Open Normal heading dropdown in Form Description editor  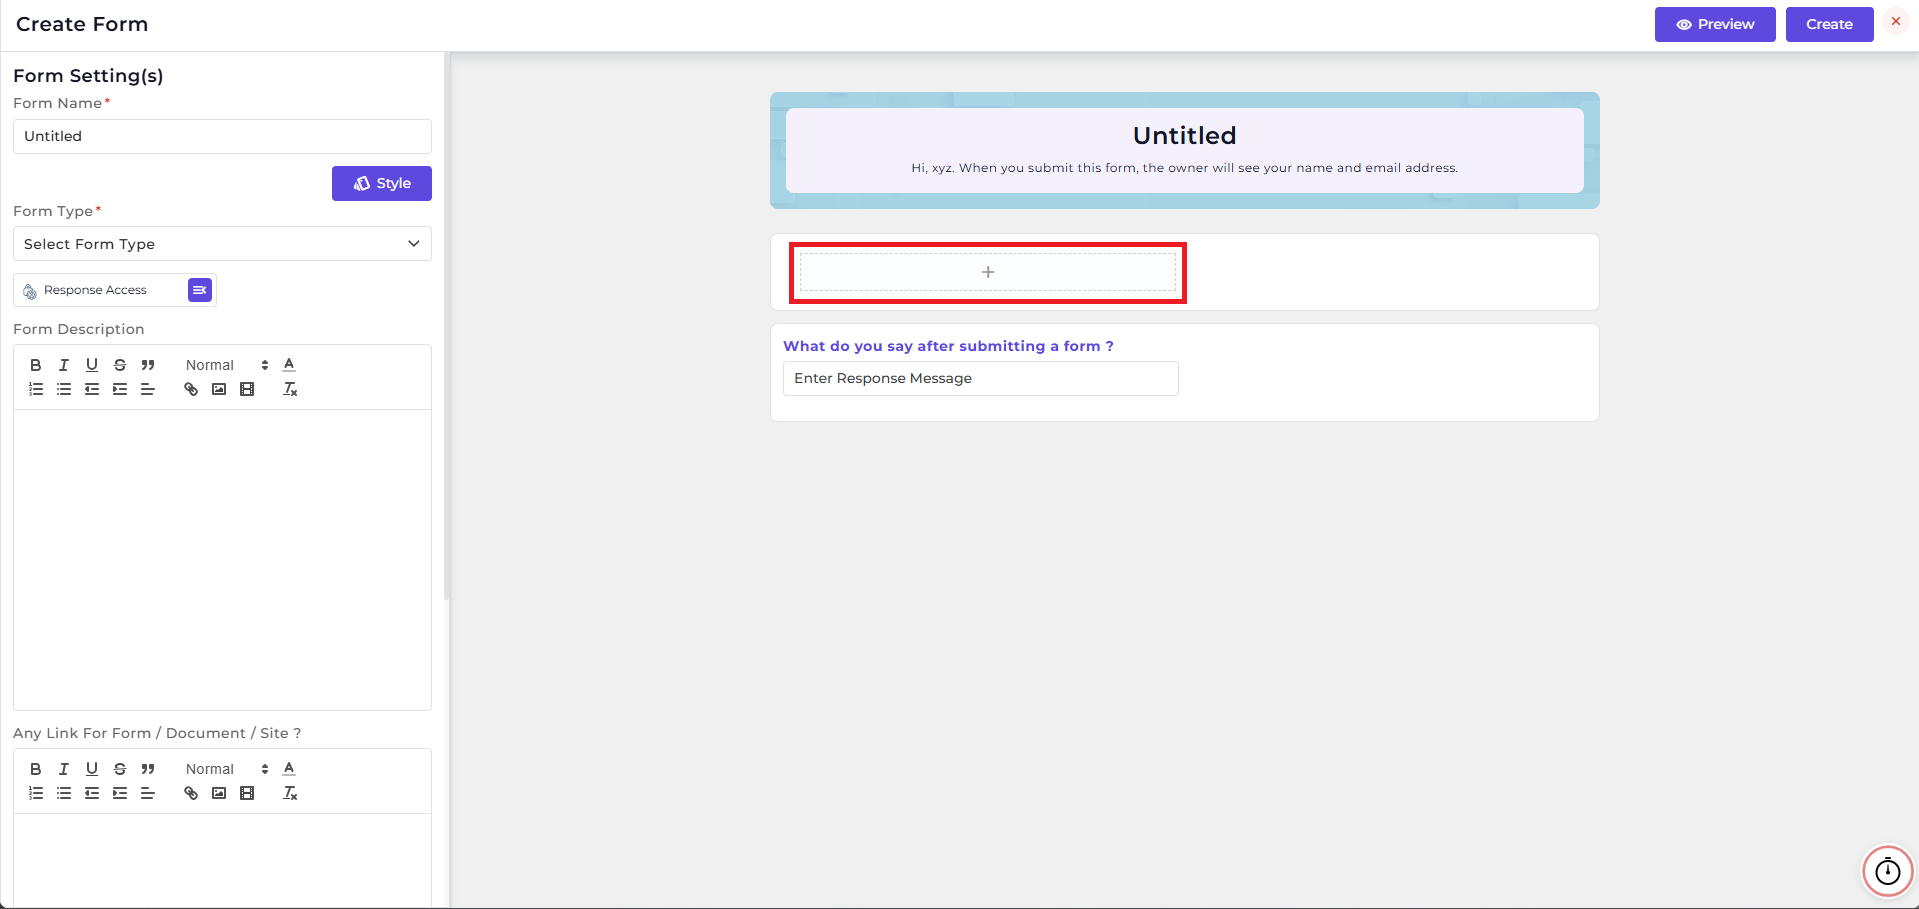(x=227, y=365)
